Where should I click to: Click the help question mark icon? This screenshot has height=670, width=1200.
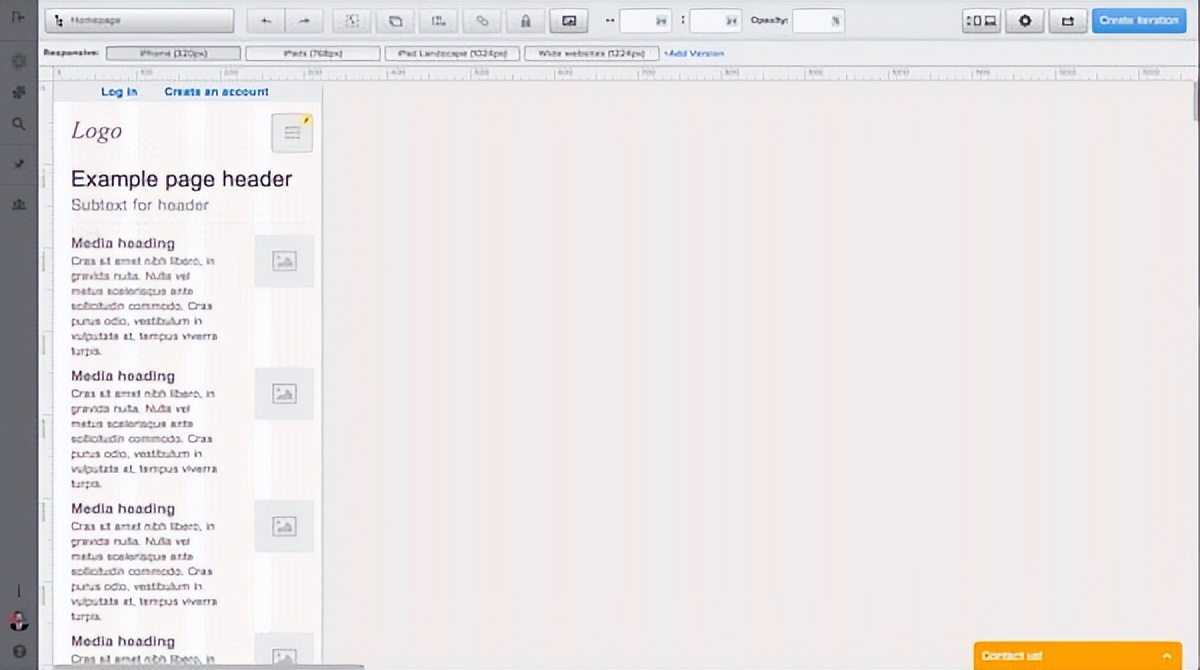[x=19, y=651]
